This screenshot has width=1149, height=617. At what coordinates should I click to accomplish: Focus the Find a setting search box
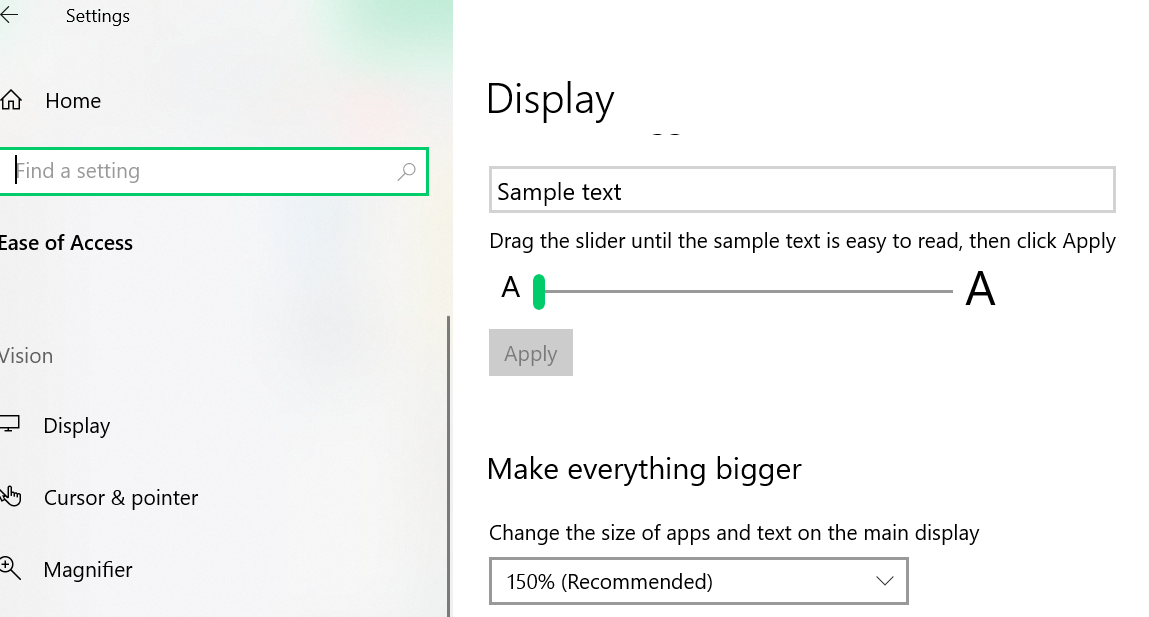click(x=200, y=172)
